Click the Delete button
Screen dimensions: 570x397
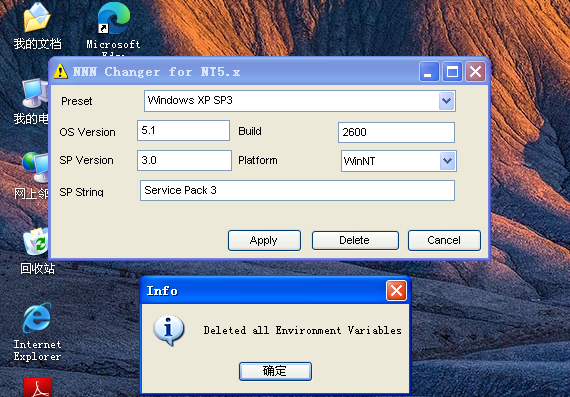[355, 240]
